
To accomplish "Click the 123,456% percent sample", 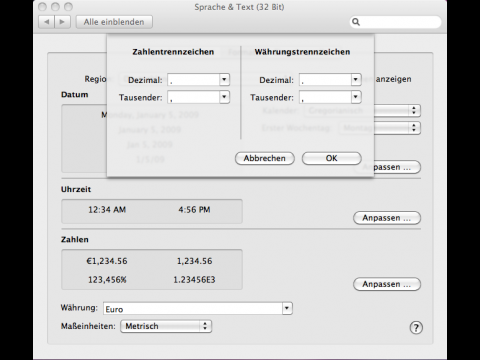I will [x=107, y=280].
